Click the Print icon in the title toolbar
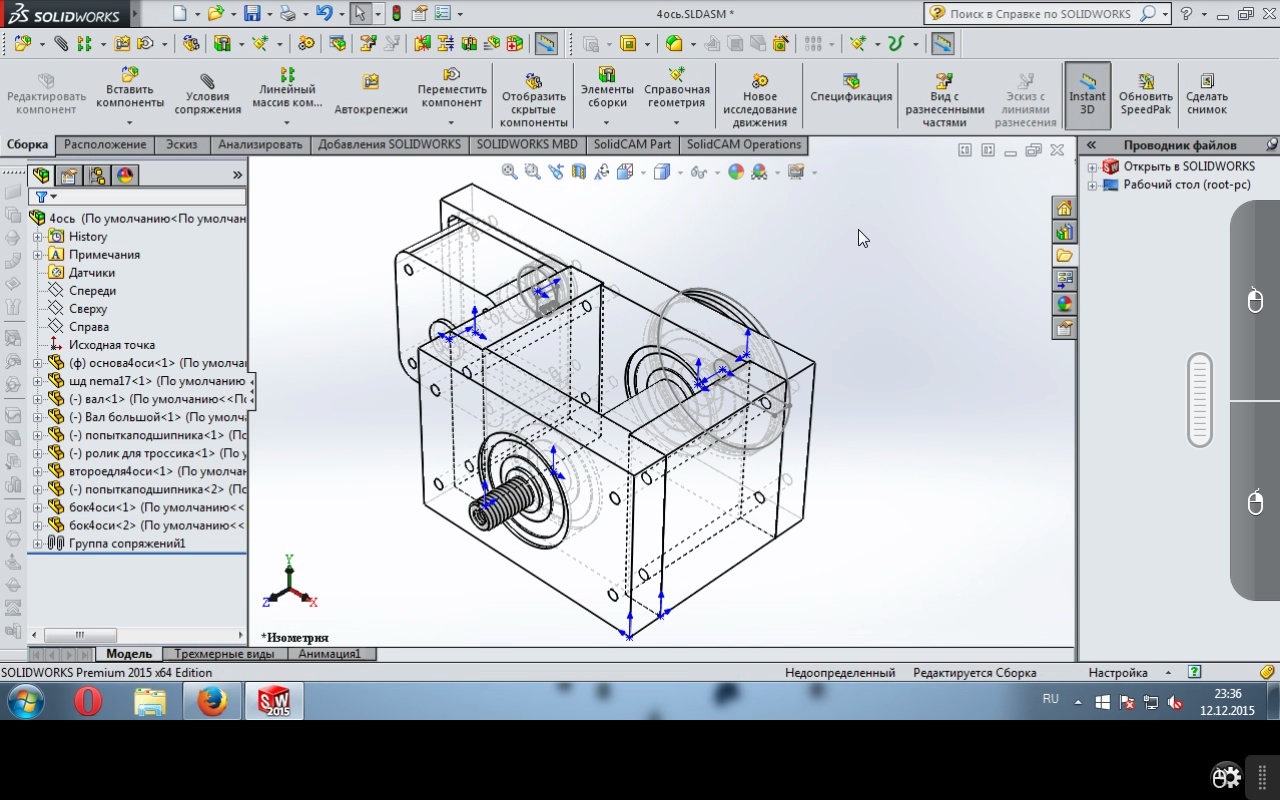This screenshot has height=800, width=1280. [x=288, y=14]
